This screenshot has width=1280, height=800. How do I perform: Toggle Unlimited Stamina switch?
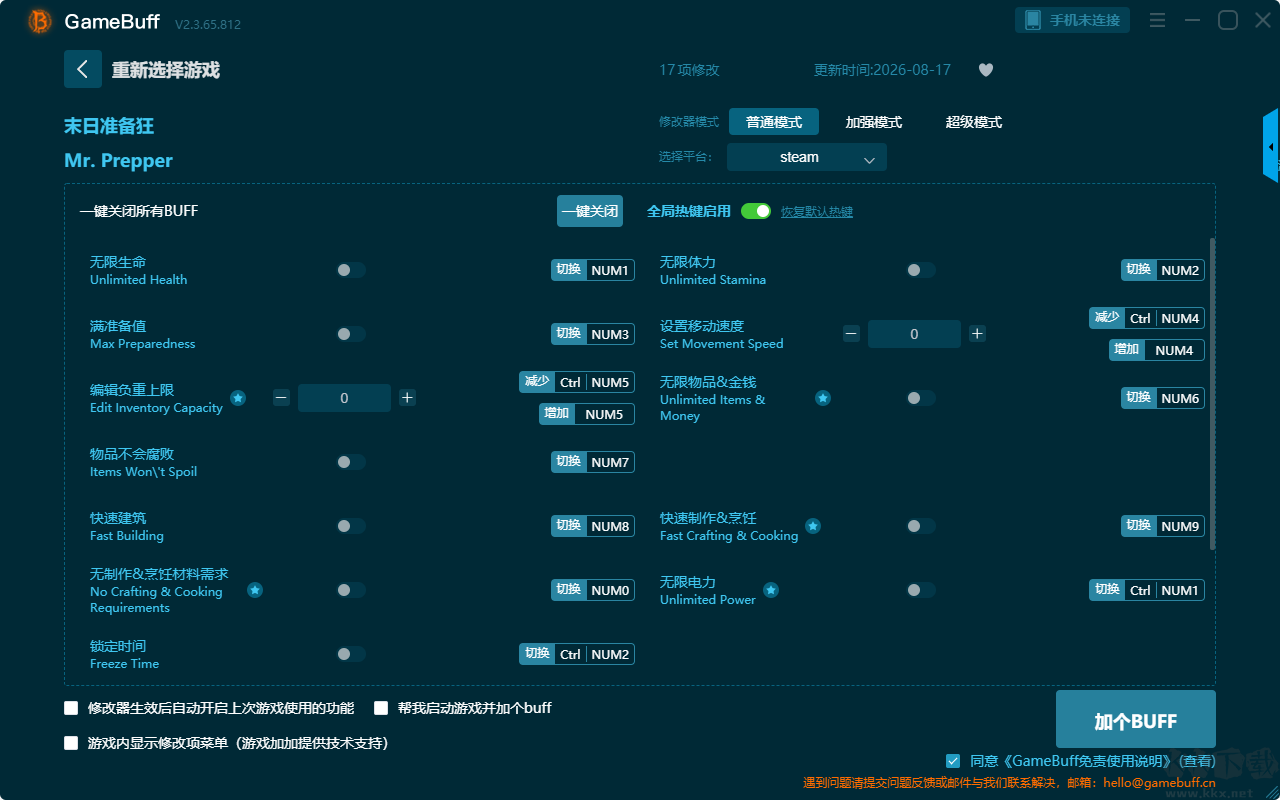click(x=921, y=270)
